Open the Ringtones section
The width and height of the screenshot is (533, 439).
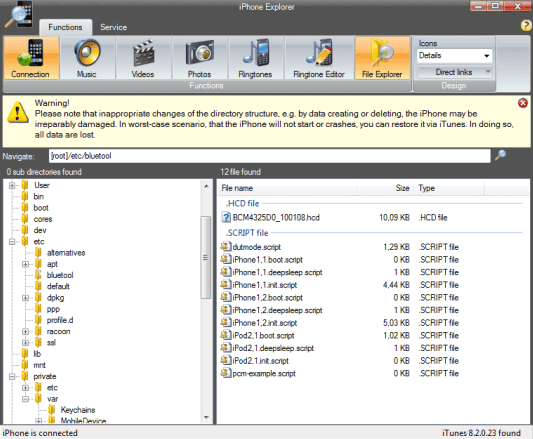point(256,58)
